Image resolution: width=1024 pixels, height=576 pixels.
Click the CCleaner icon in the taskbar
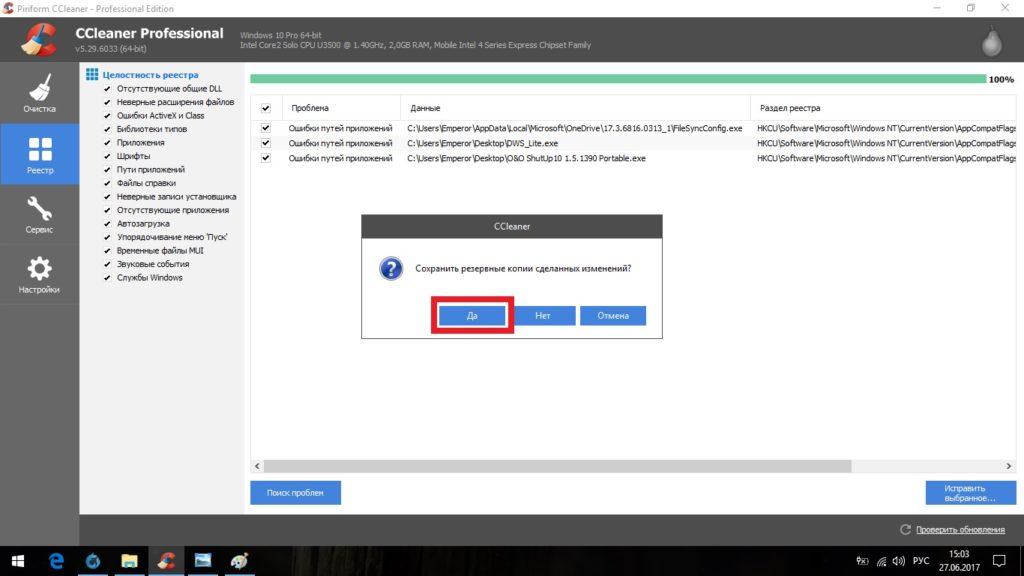pyautogui.click(x=166, y=560)
